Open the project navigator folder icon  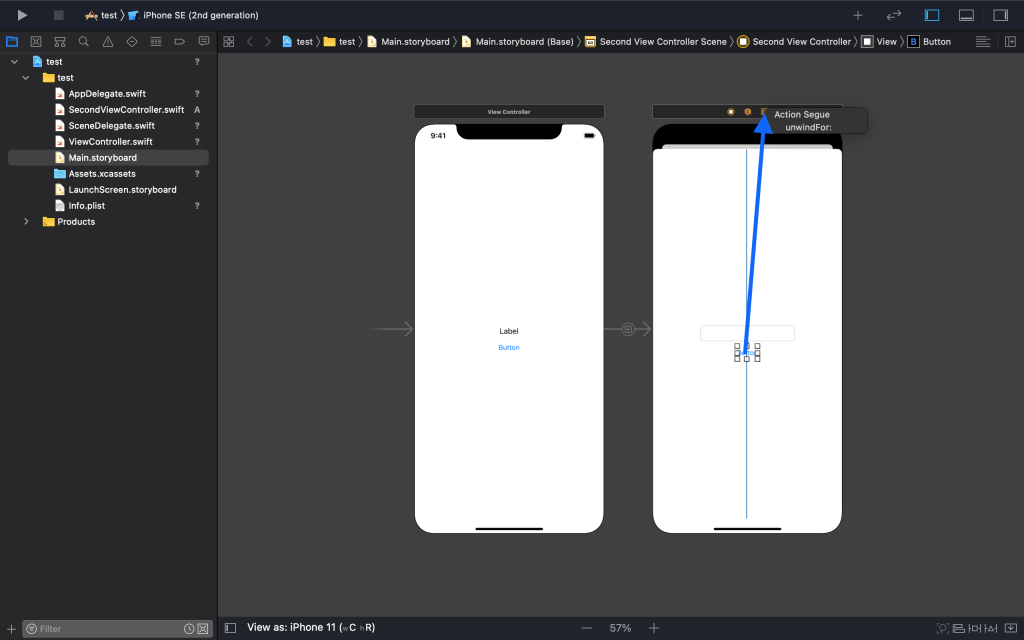click(x=12, y=42)
